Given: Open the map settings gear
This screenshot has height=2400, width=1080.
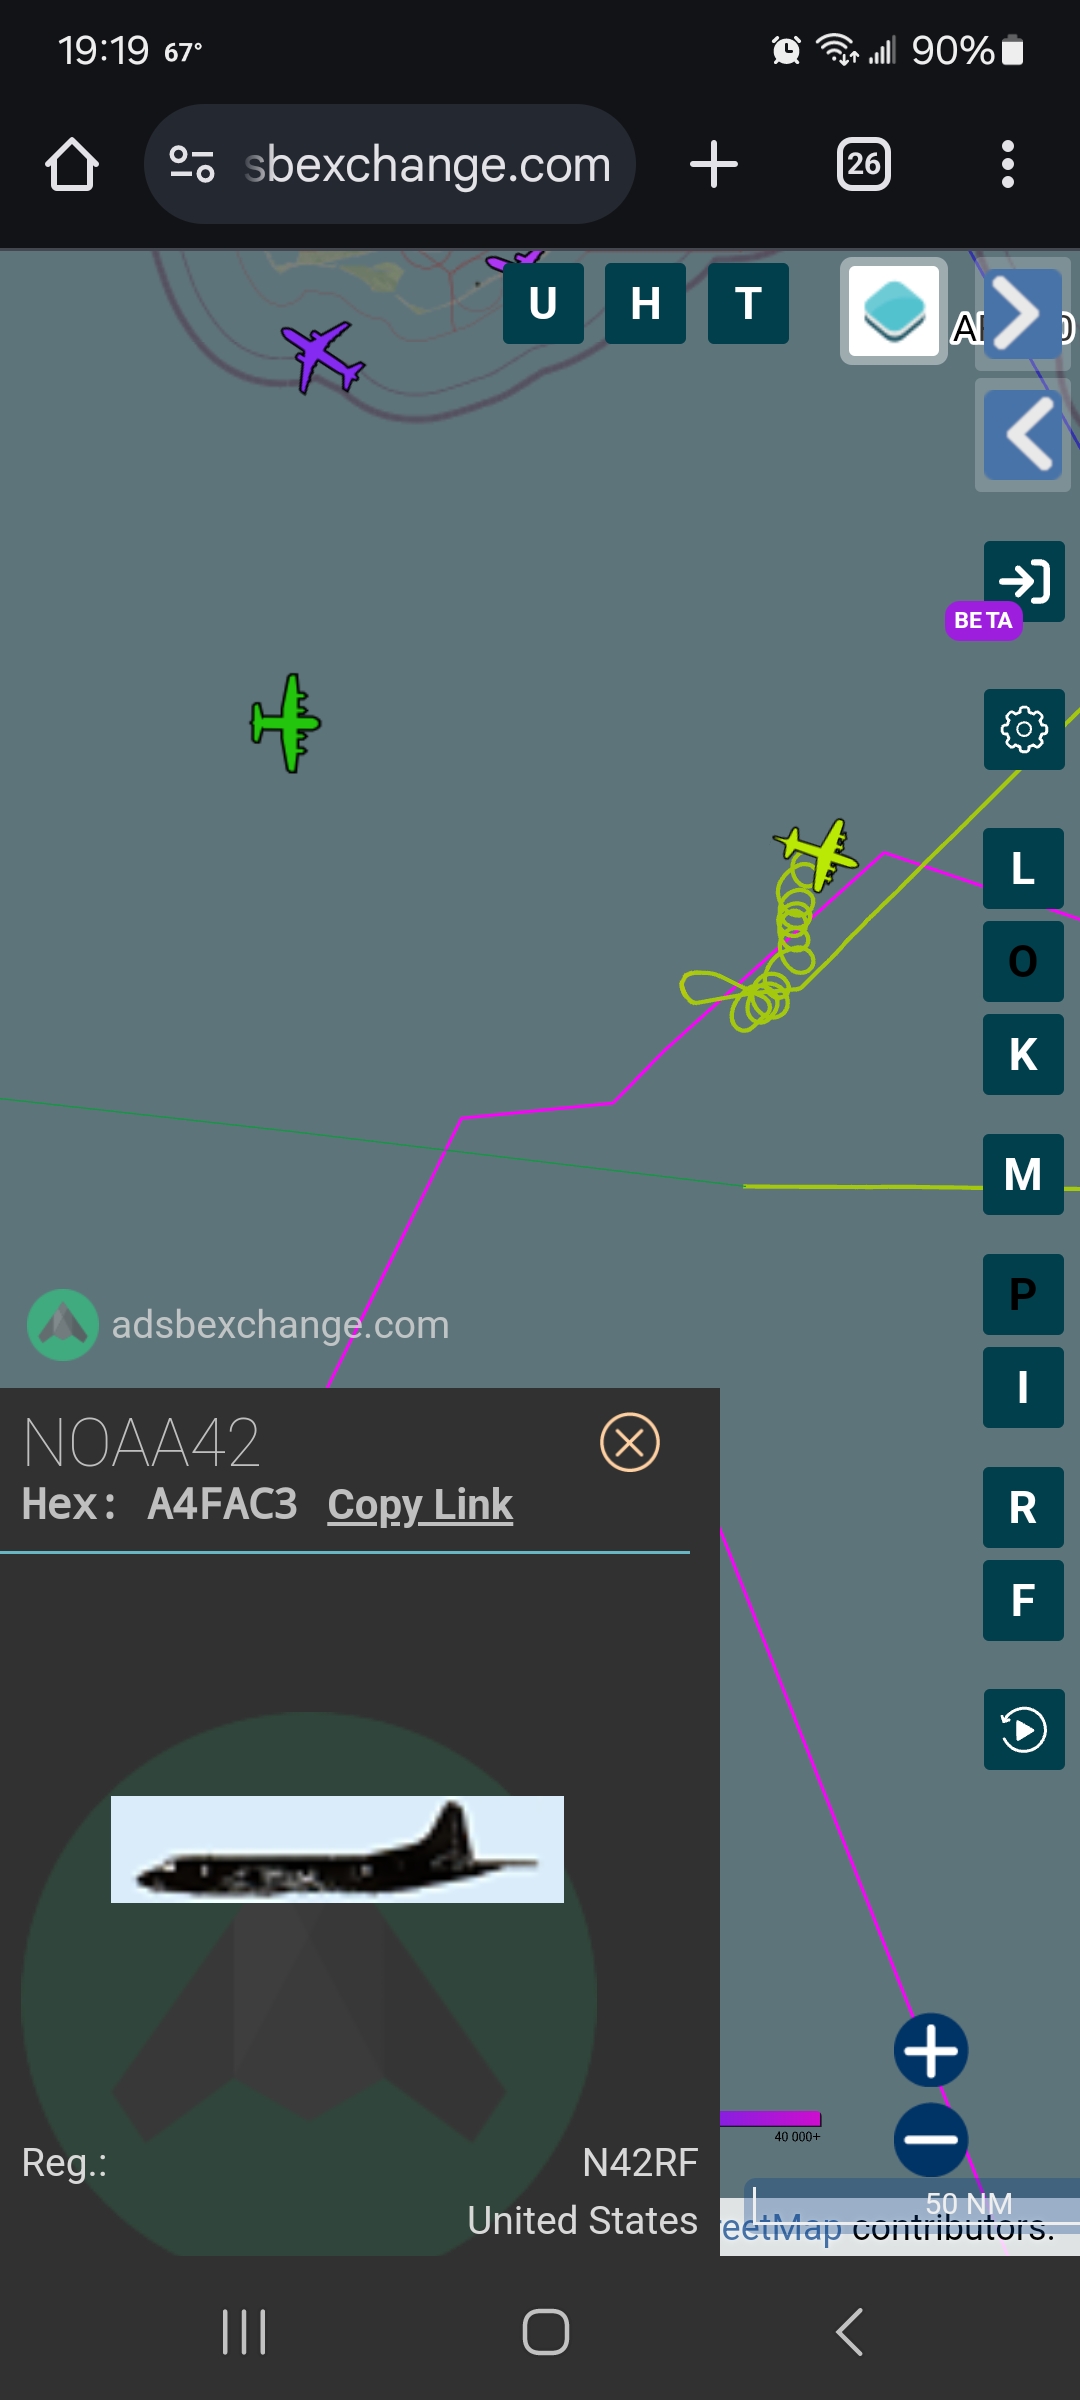Looking at the screenshot, I should click(x=1024, y=729).
